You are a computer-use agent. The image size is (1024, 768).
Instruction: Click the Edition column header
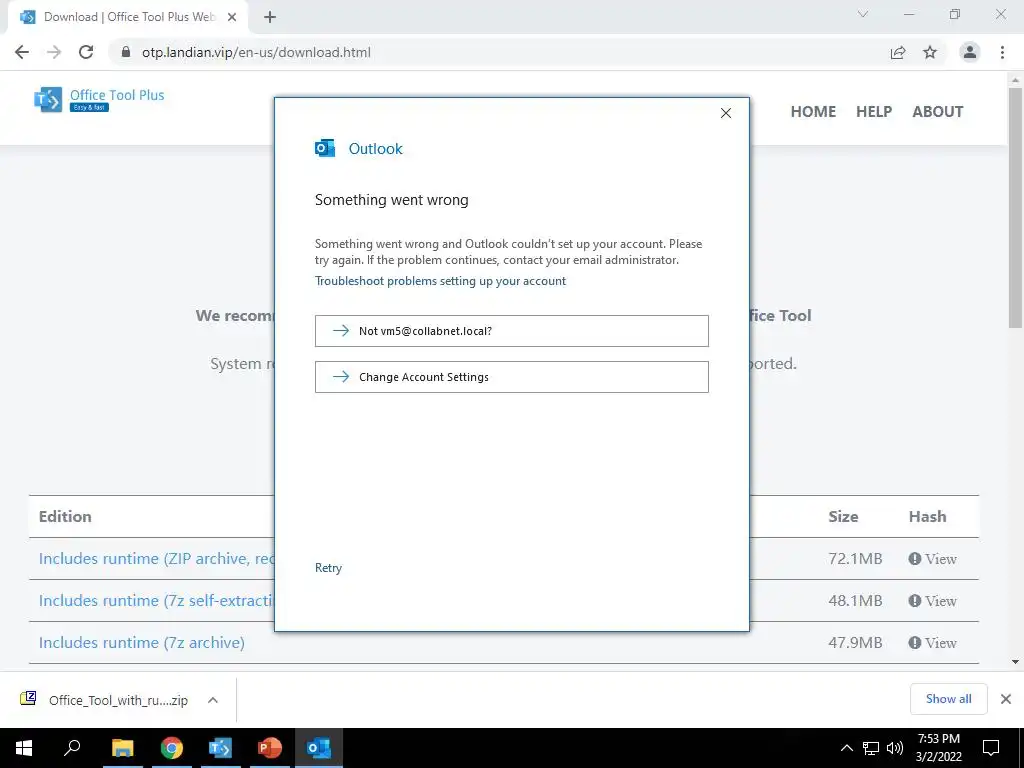click(x=65, y=517)
